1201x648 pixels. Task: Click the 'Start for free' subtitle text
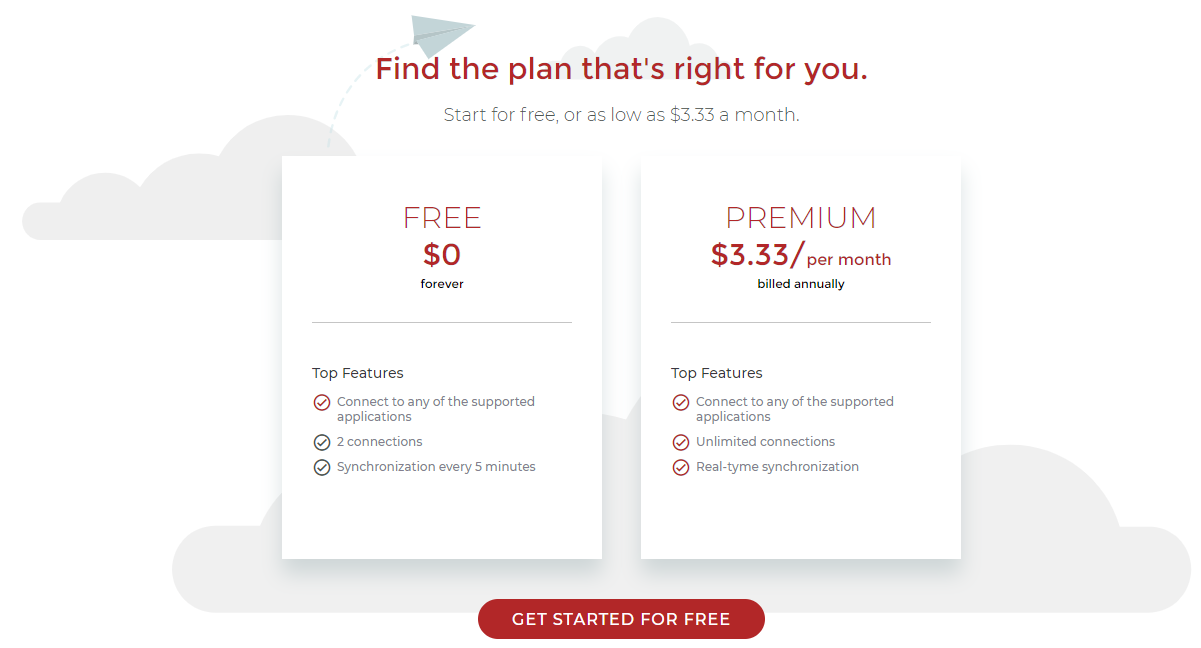pos(621,115)
